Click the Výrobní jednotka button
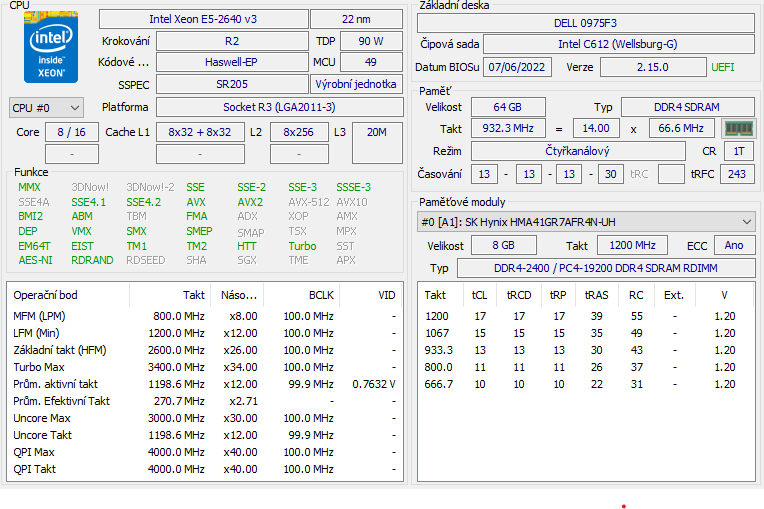The height and width of the screenshot is (509, 764). (x=356, y=84)
